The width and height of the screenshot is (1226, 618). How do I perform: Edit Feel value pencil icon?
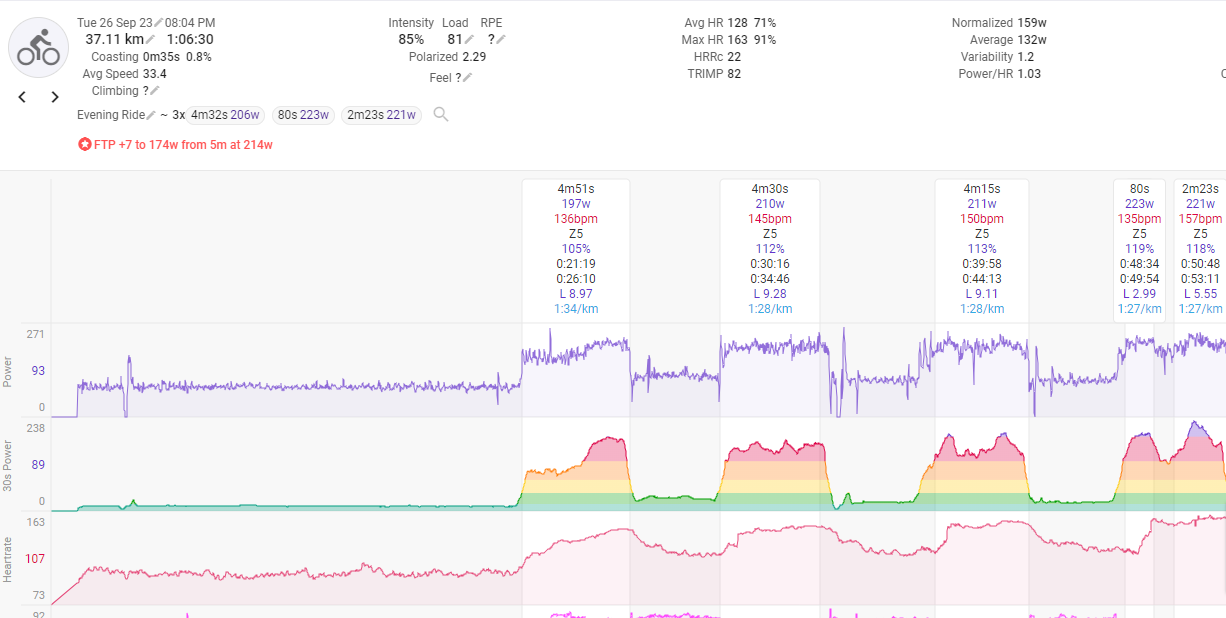(467, 78)
